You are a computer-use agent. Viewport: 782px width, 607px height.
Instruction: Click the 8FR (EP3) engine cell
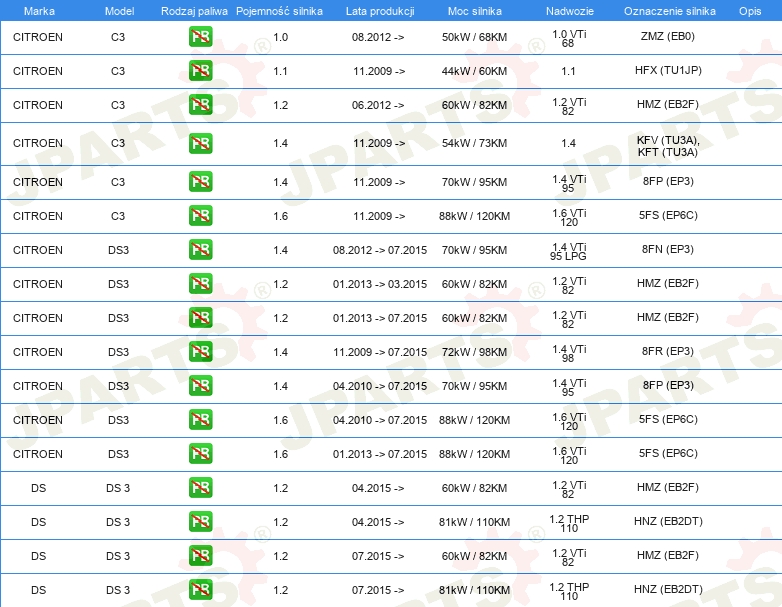pyautogui.click(x=668, y=351)
